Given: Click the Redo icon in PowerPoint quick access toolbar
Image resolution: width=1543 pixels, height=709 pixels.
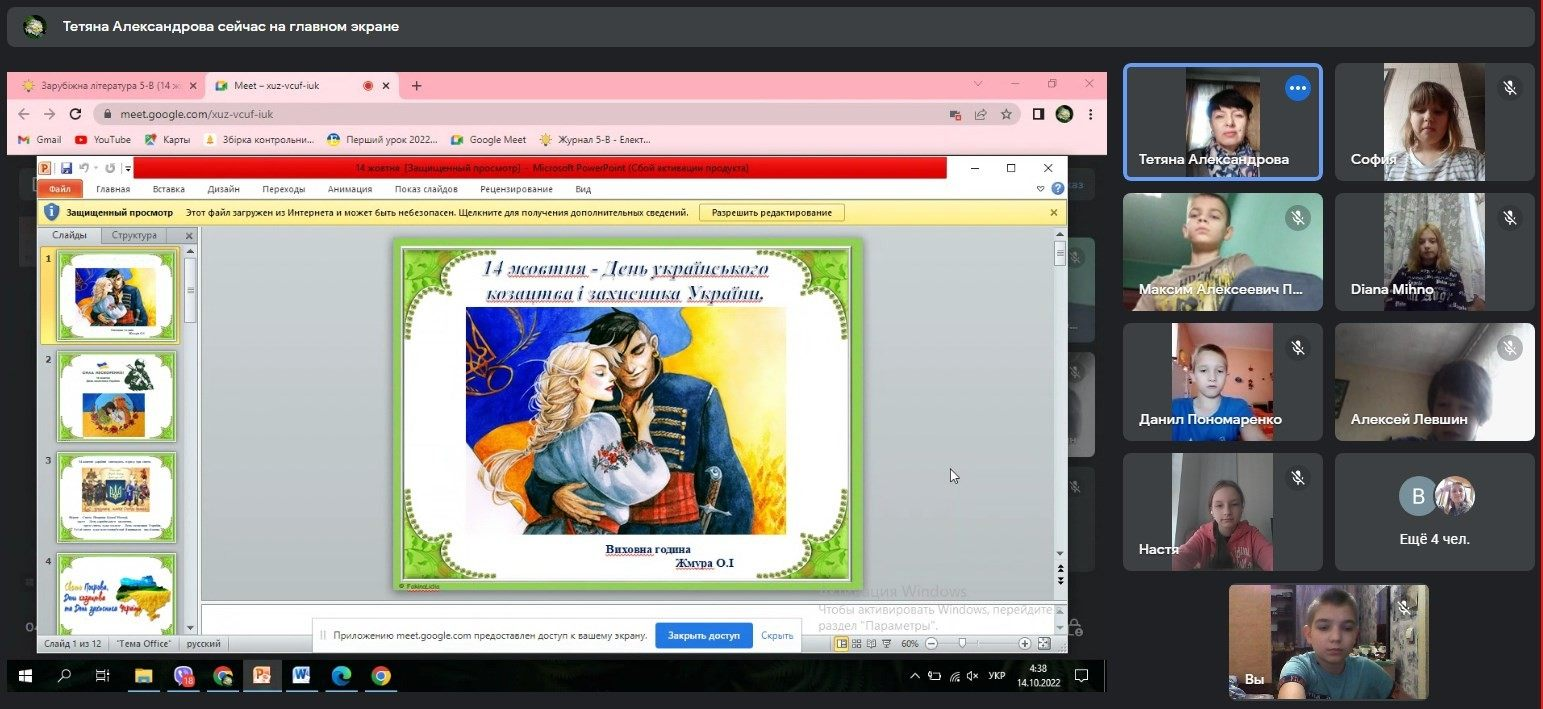Looking at the screenshot, I should coord(110,168).
